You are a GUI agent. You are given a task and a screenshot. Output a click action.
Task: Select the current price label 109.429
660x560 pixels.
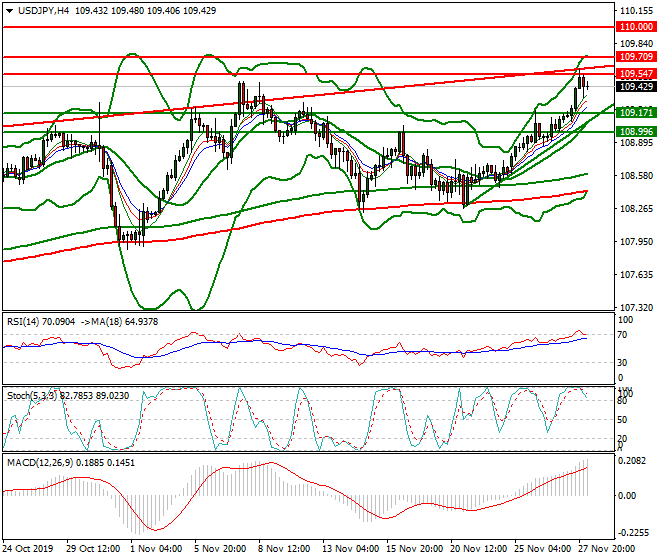pos(636,87)
